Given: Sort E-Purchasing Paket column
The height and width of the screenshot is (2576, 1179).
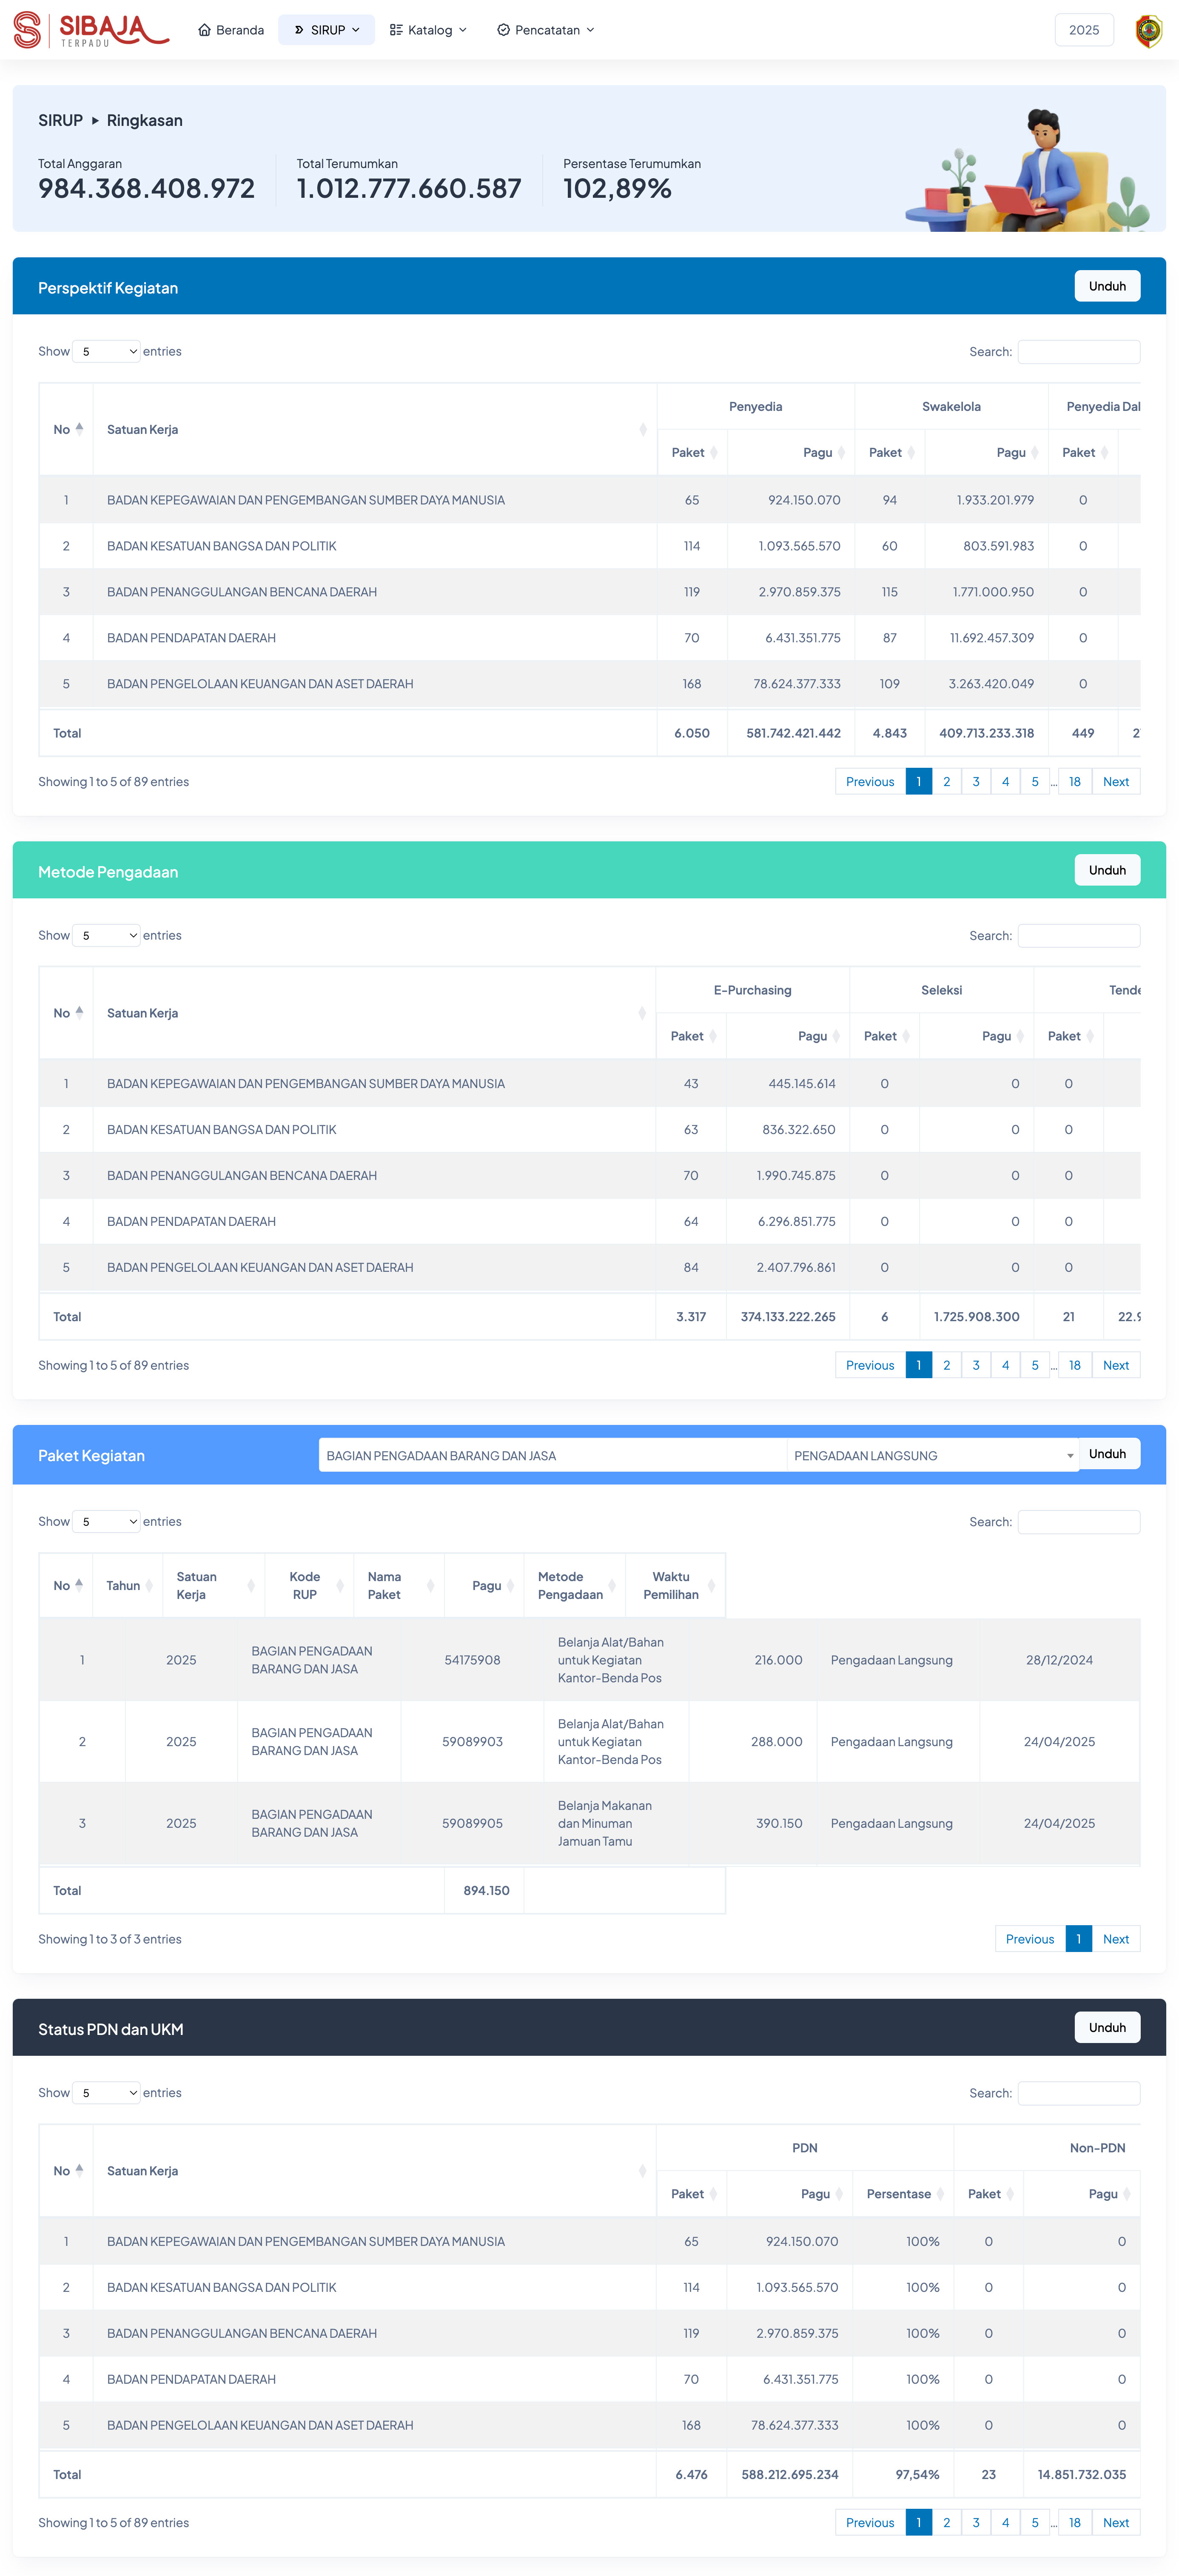Looking at the screenshot, I should (691, 1036).
